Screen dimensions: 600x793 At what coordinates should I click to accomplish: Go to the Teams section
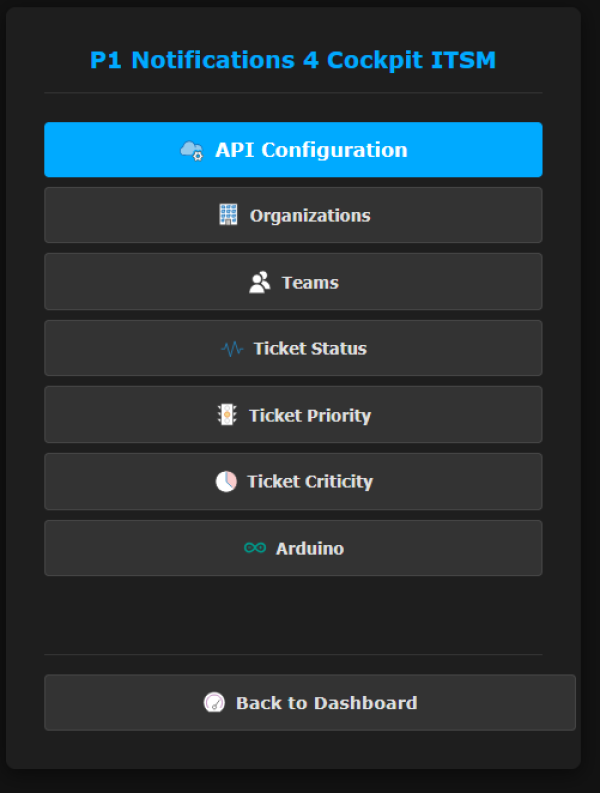coord(310,283)
